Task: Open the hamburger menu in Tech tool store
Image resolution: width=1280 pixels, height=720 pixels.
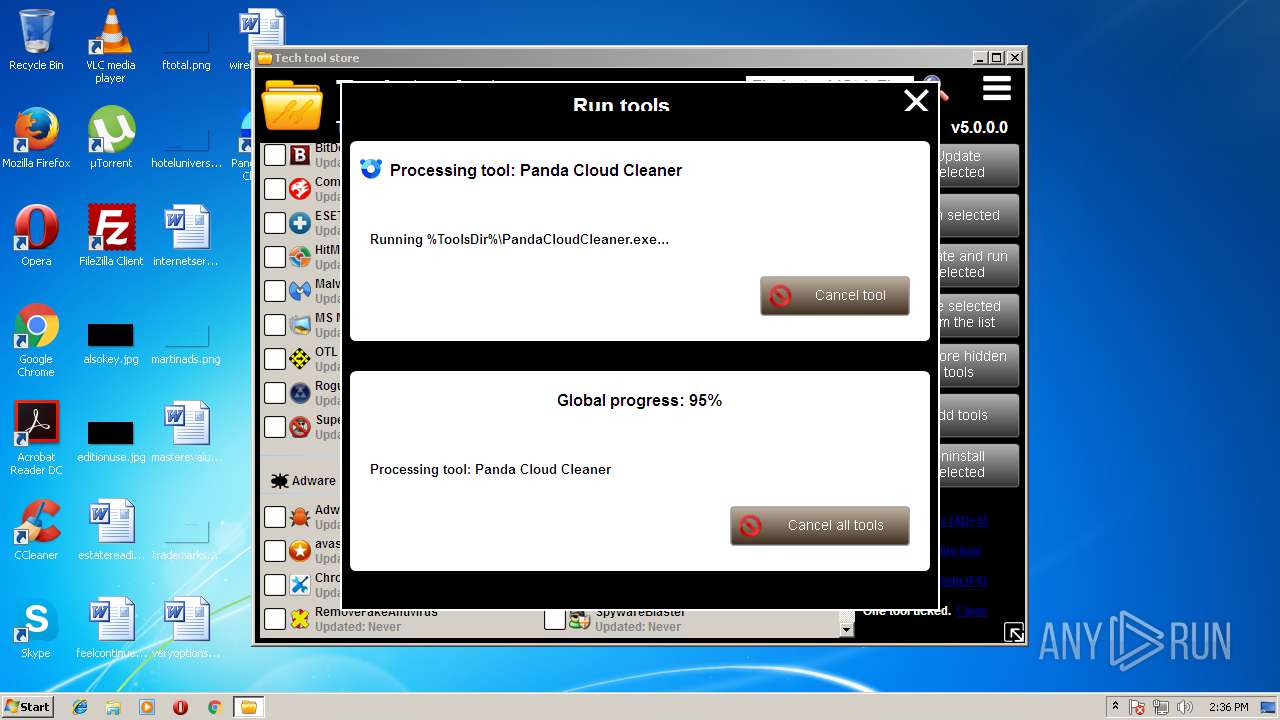Action: [997, 89]
